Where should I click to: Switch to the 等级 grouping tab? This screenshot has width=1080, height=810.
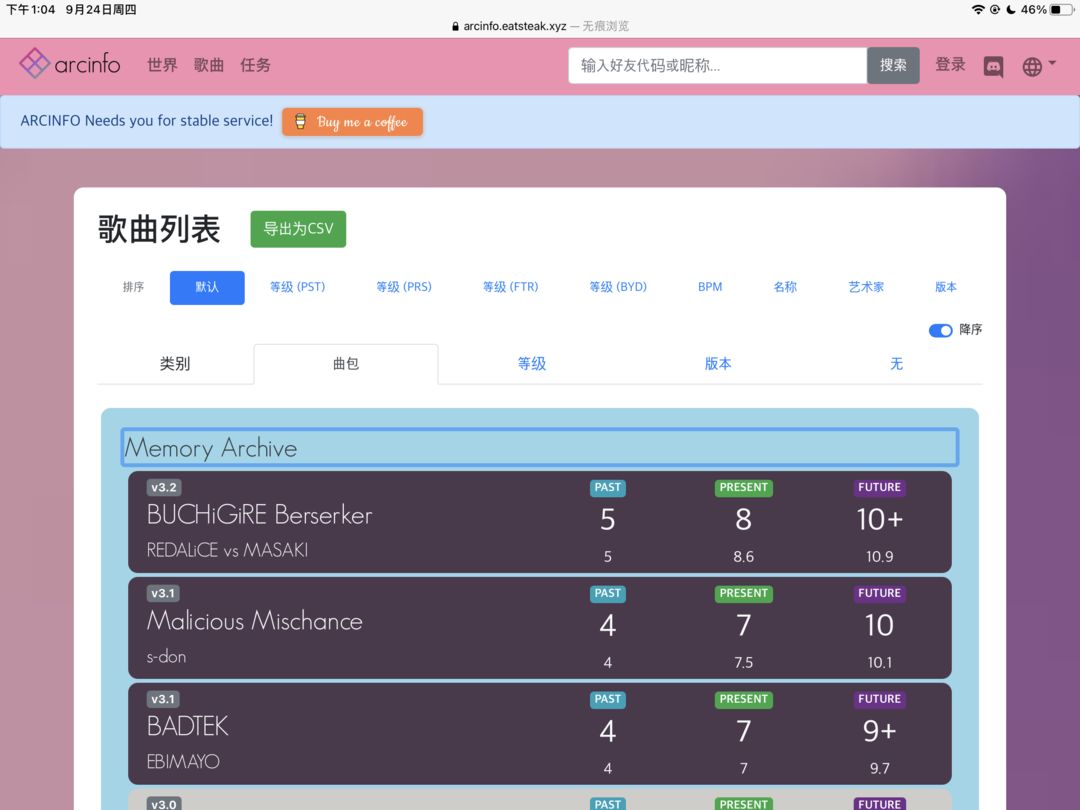point(532,364)
